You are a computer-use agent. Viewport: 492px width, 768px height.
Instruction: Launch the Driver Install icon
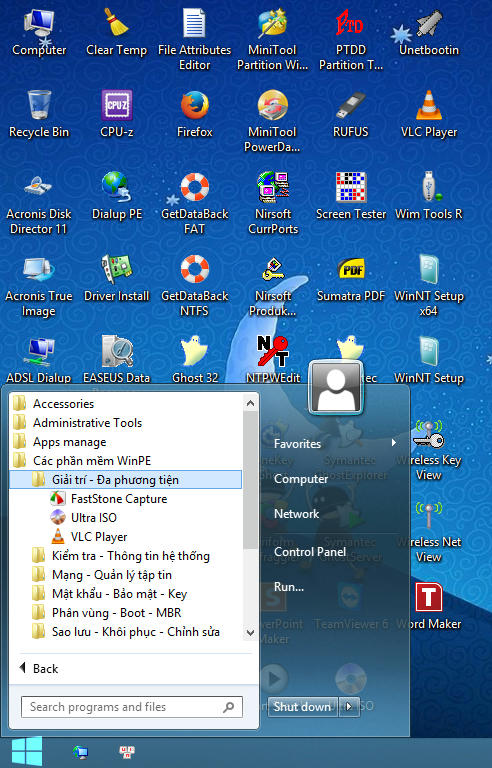click(x=117, y=279)
